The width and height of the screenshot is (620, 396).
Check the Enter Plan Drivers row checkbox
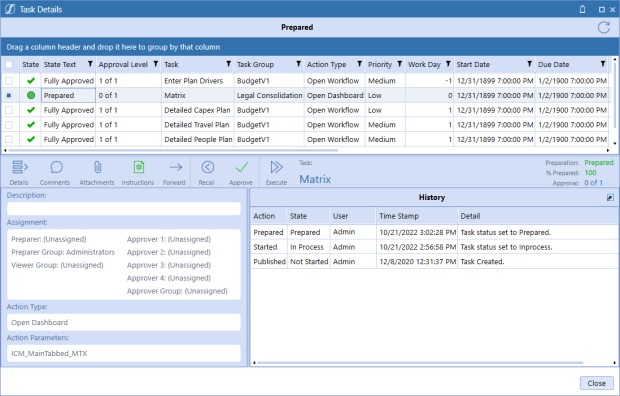pyautogui.click(x=9, y=81)
